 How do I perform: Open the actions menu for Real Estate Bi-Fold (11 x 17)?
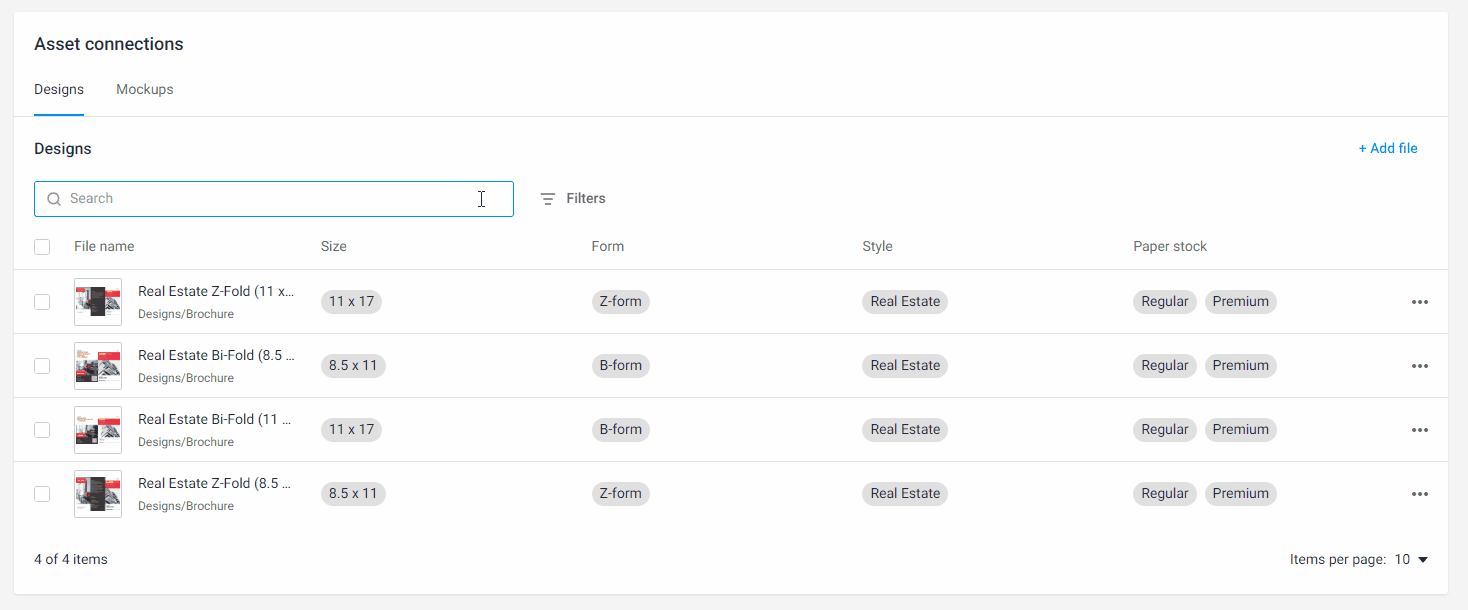[1420, 429]
